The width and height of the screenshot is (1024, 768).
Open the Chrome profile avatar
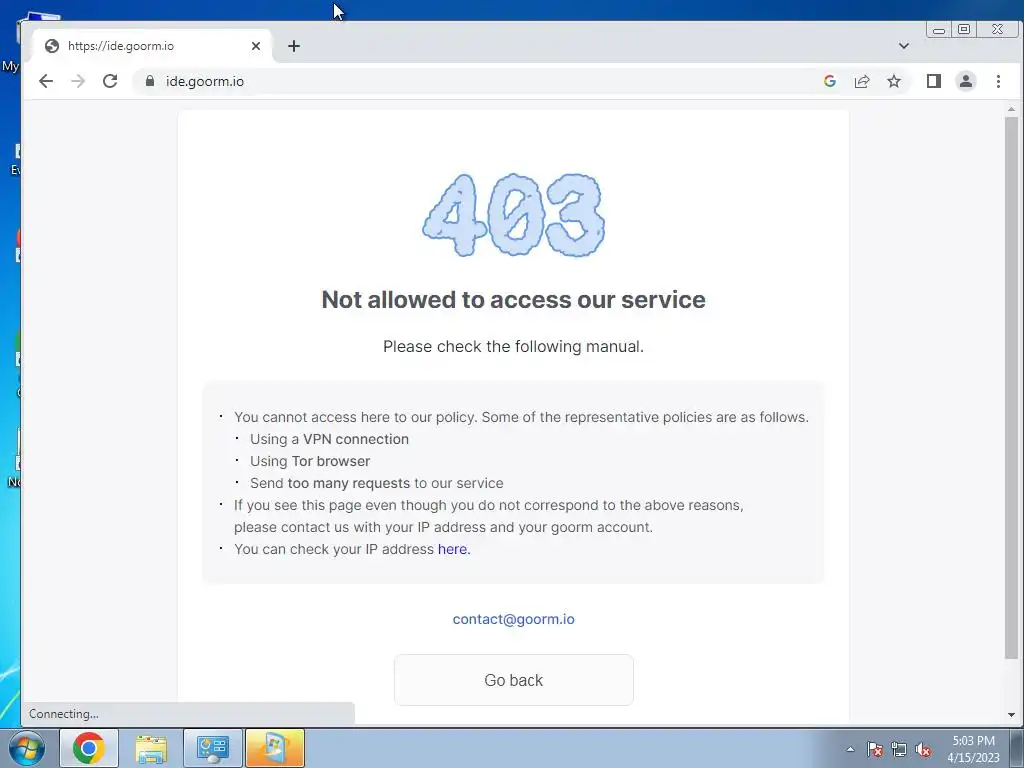click(965, 81)
